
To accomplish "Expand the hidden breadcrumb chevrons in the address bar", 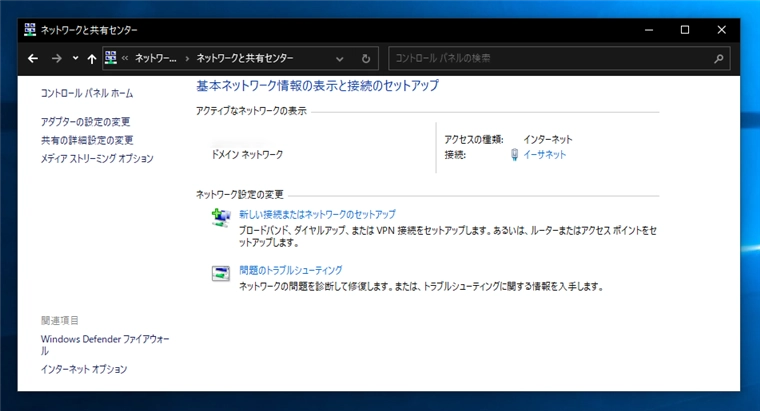I will (x=125, y=58).
